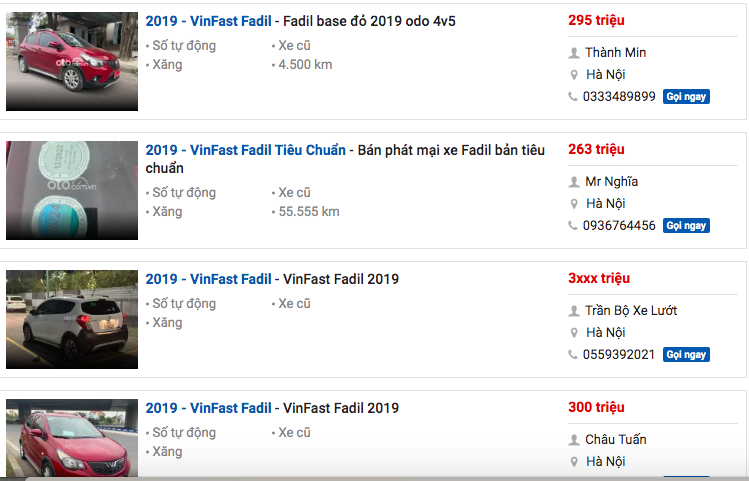Screen dimensions: 749x481
Task: View the red Fadil front photo in fourth listing
Action: coord(72,440)
